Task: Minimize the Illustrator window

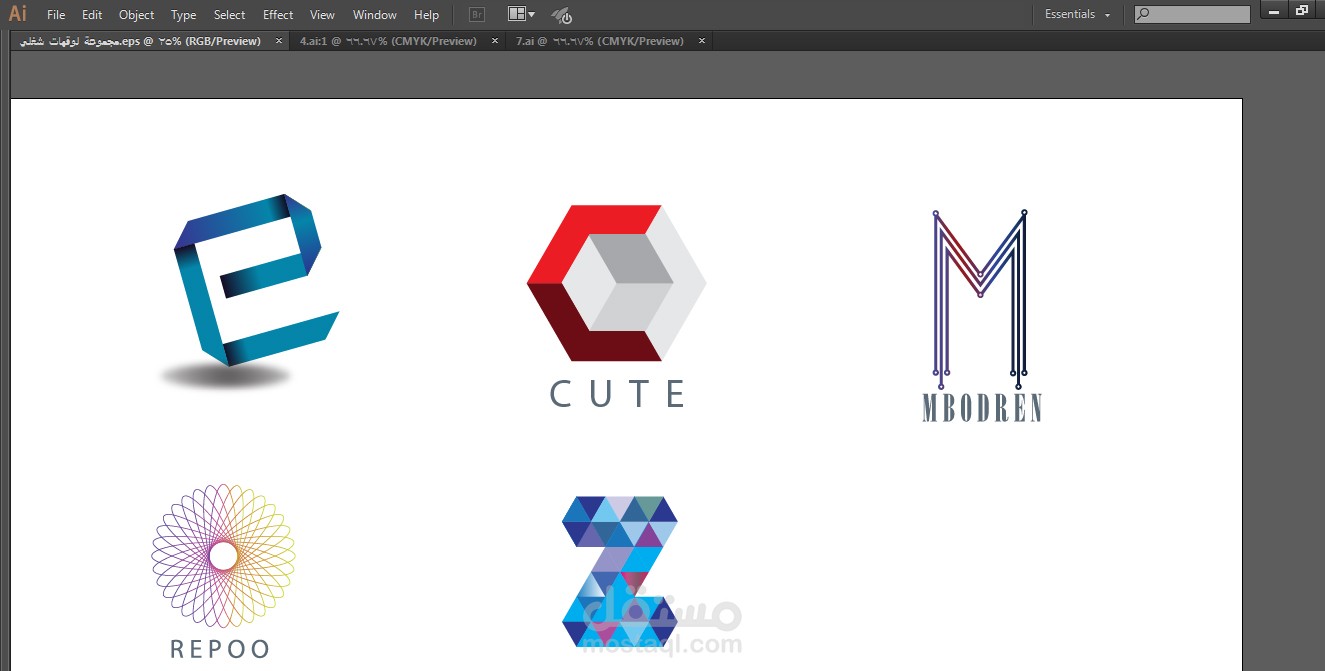Action: tap(1272, 10)
